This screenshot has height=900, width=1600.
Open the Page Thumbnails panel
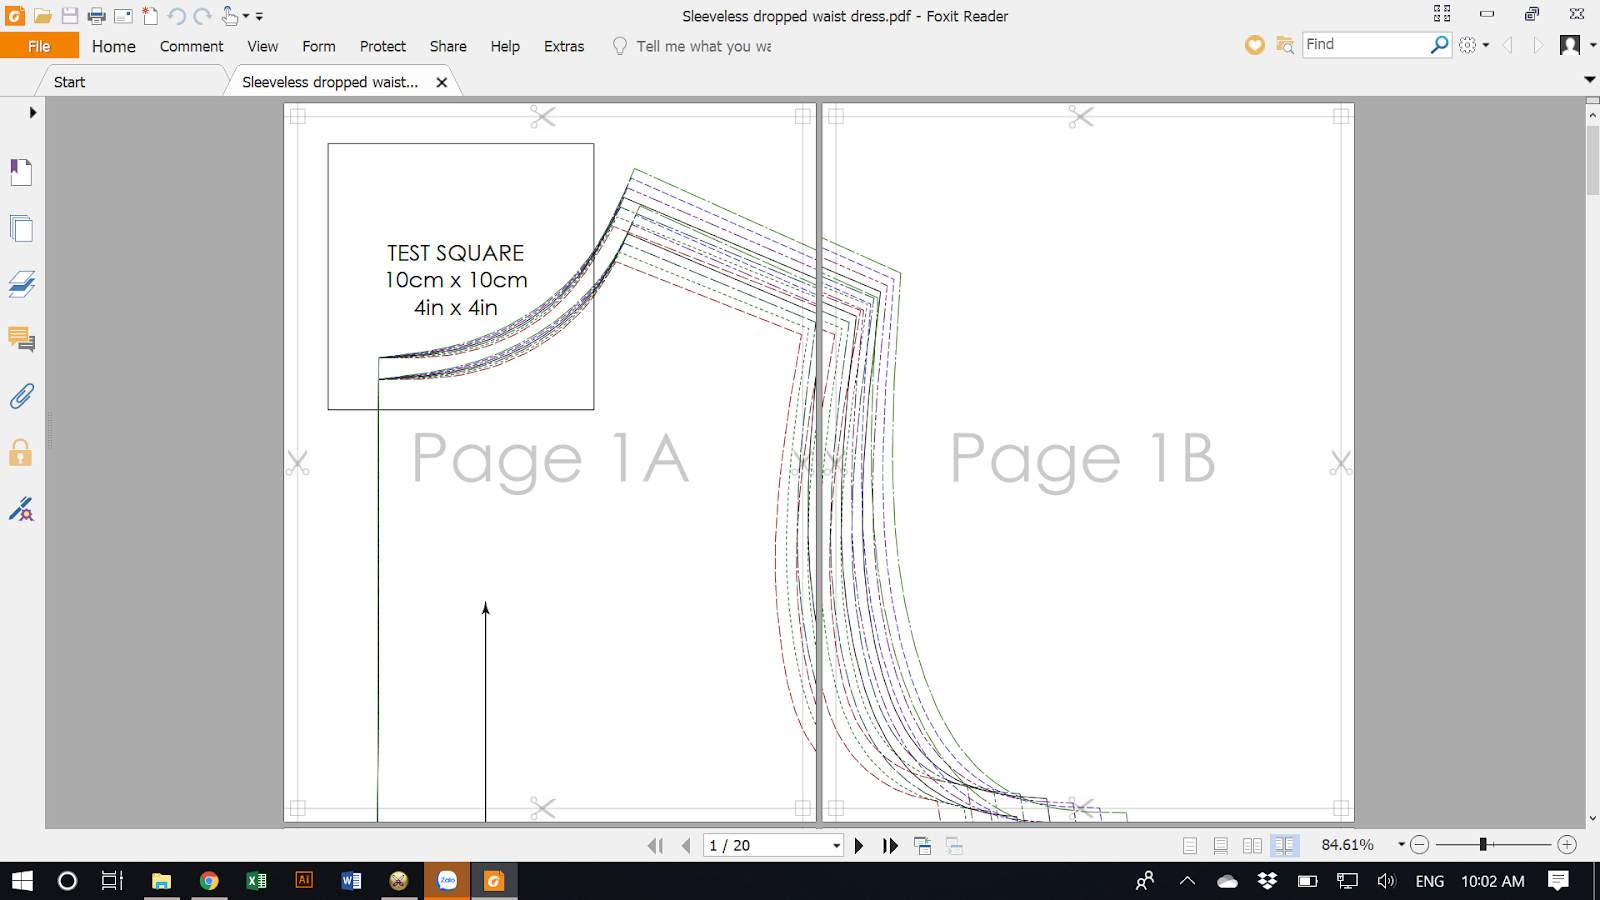pyautogui.click(x=21, y=229)
